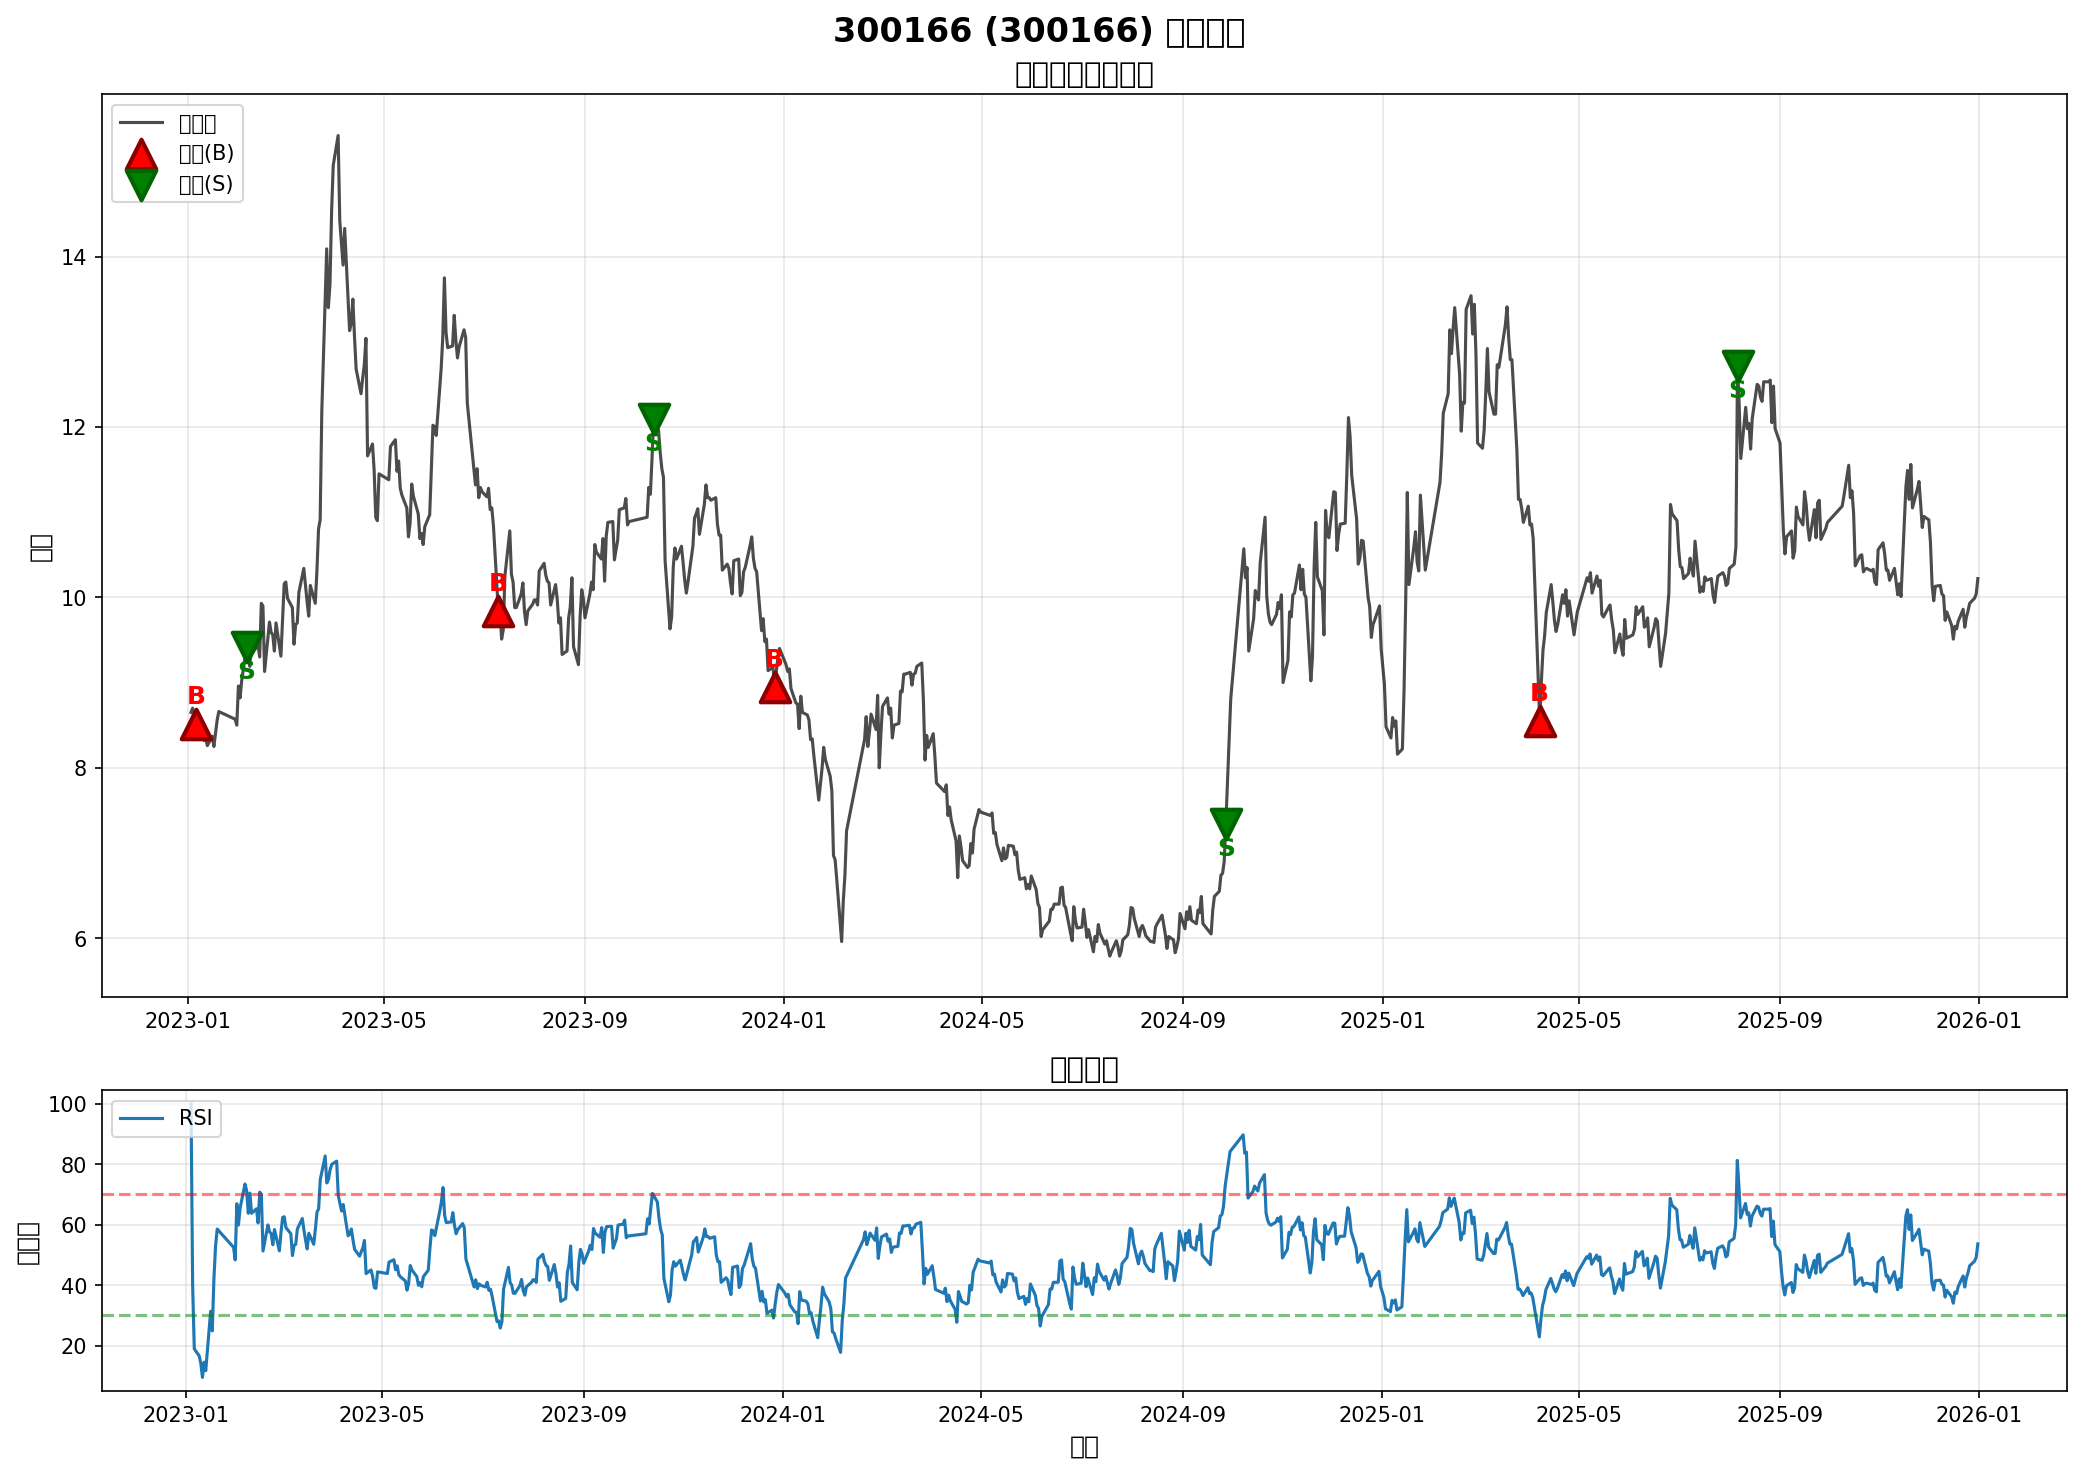Click the buy marker just before 2024-01
2082x1473 pixels.
pos(775,688)
